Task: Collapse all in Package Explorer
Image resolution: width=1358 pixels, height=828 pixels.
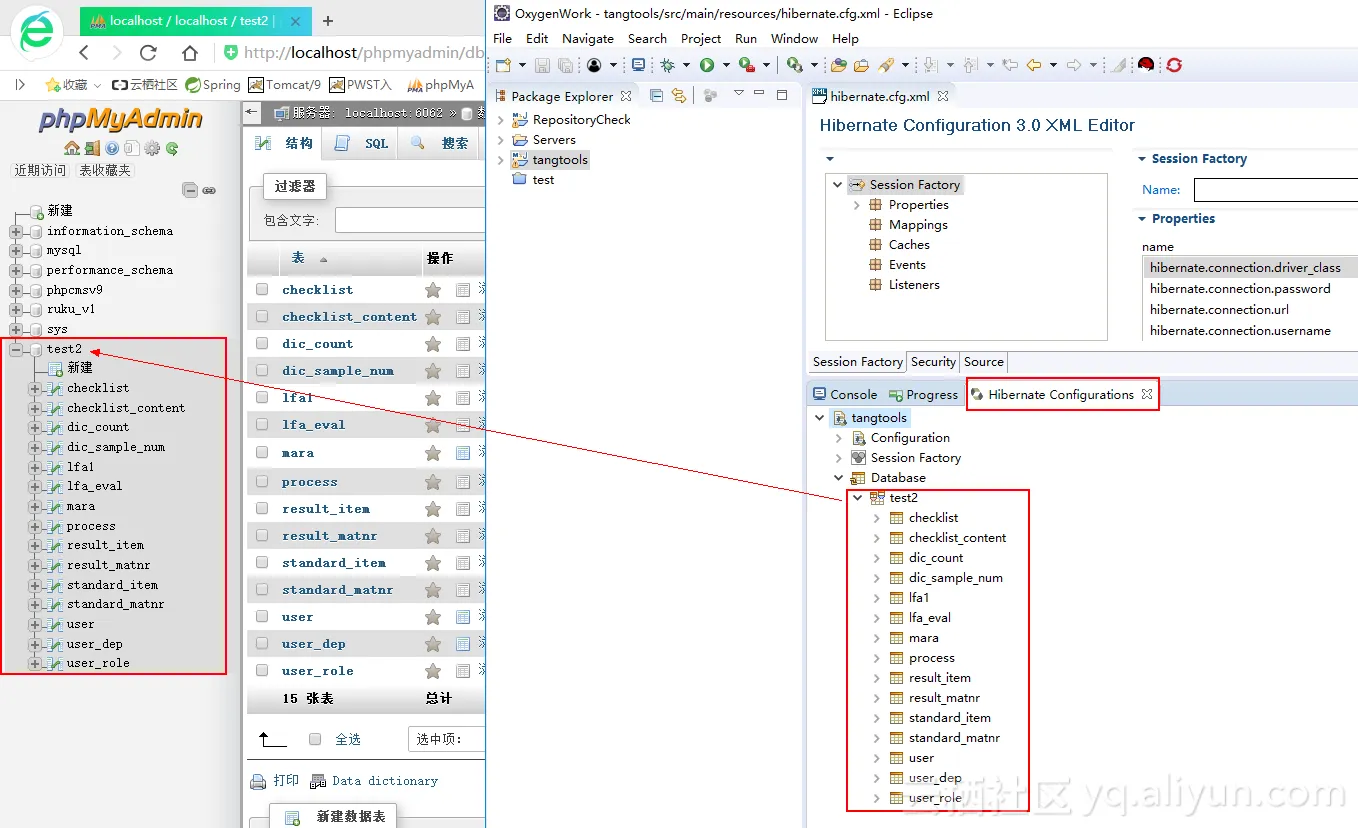Action: (657, 96)
